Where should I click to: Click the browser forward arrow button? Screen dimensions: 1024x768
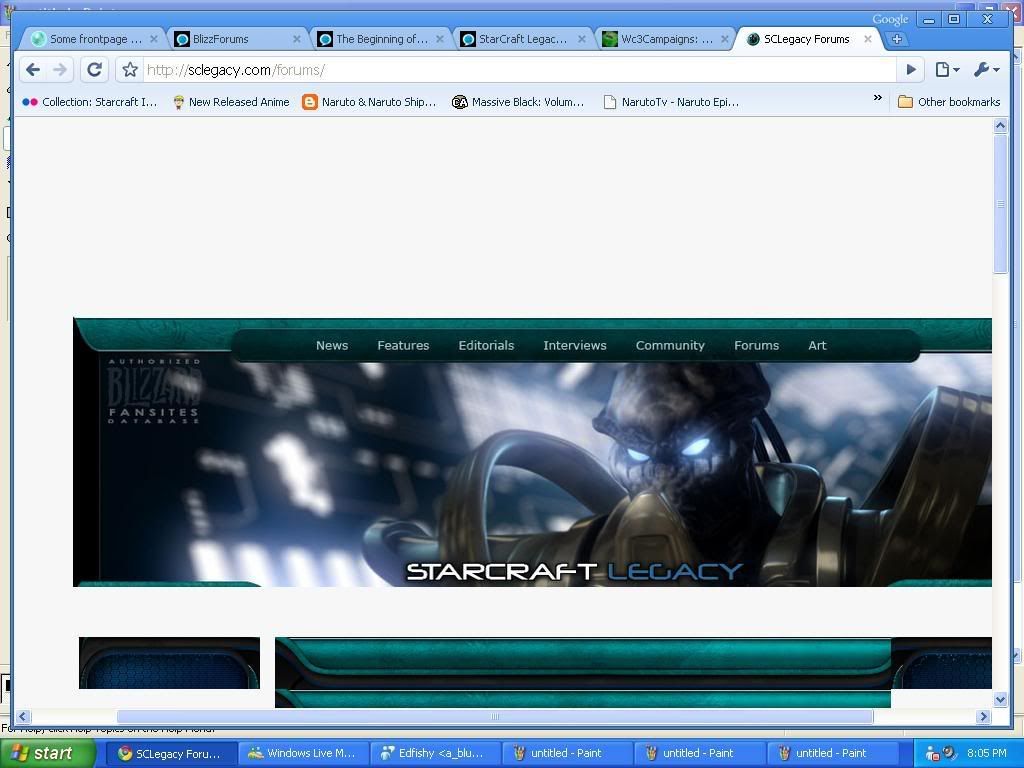coord(60,70)
